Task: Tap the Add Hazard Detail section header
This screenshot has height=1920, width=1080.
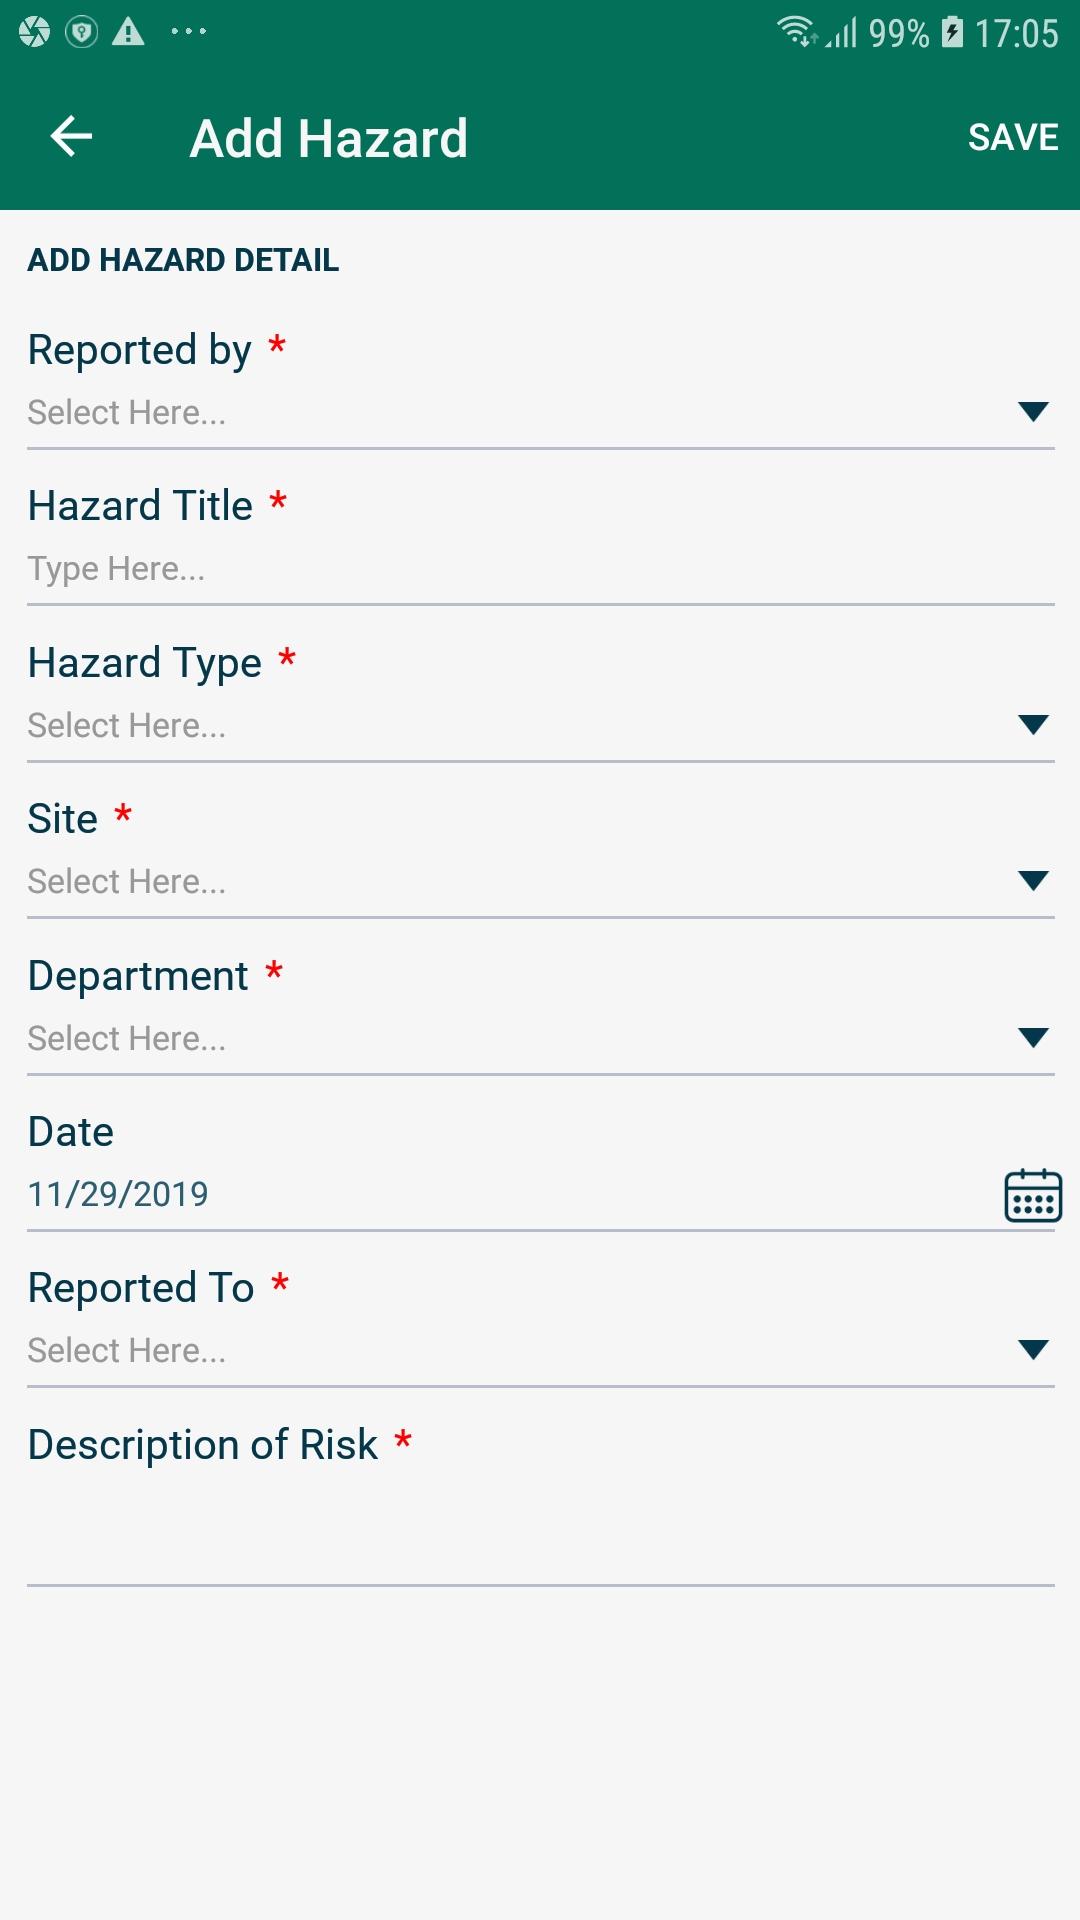Action: (183, 260)
